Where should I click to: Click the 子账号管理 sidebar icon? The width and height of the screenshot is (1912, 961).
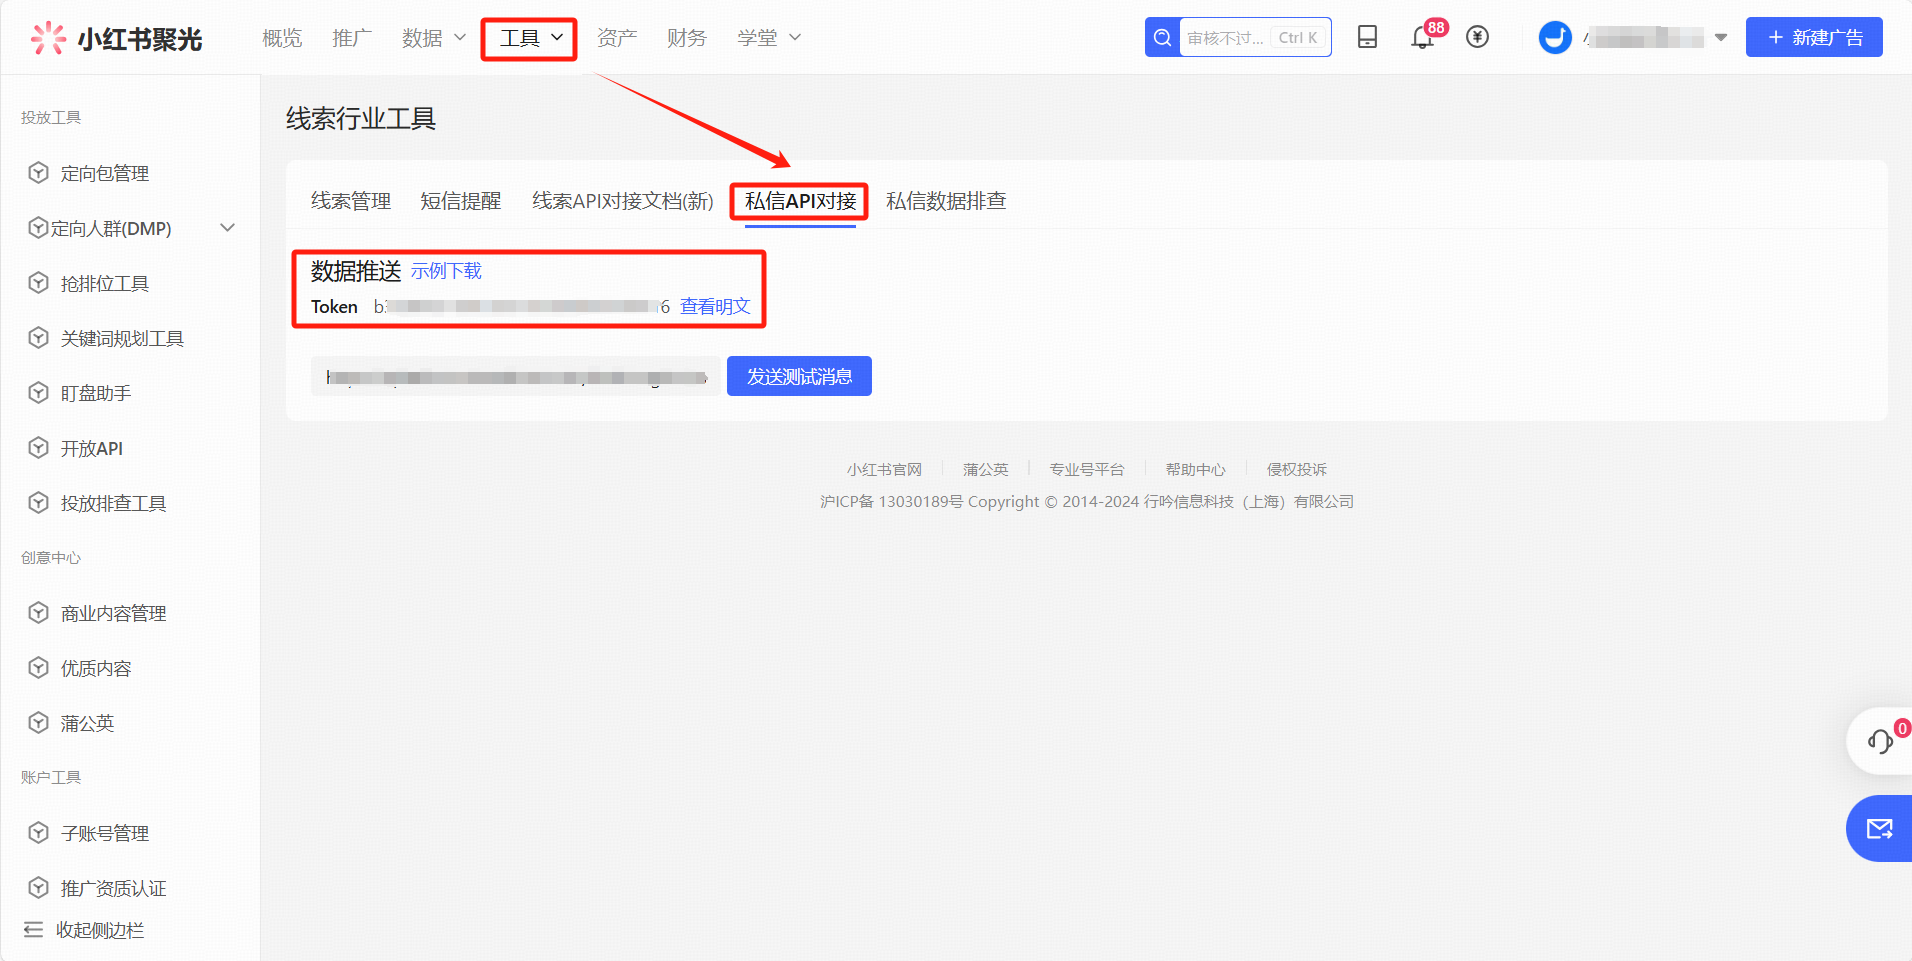coord(38,833)
